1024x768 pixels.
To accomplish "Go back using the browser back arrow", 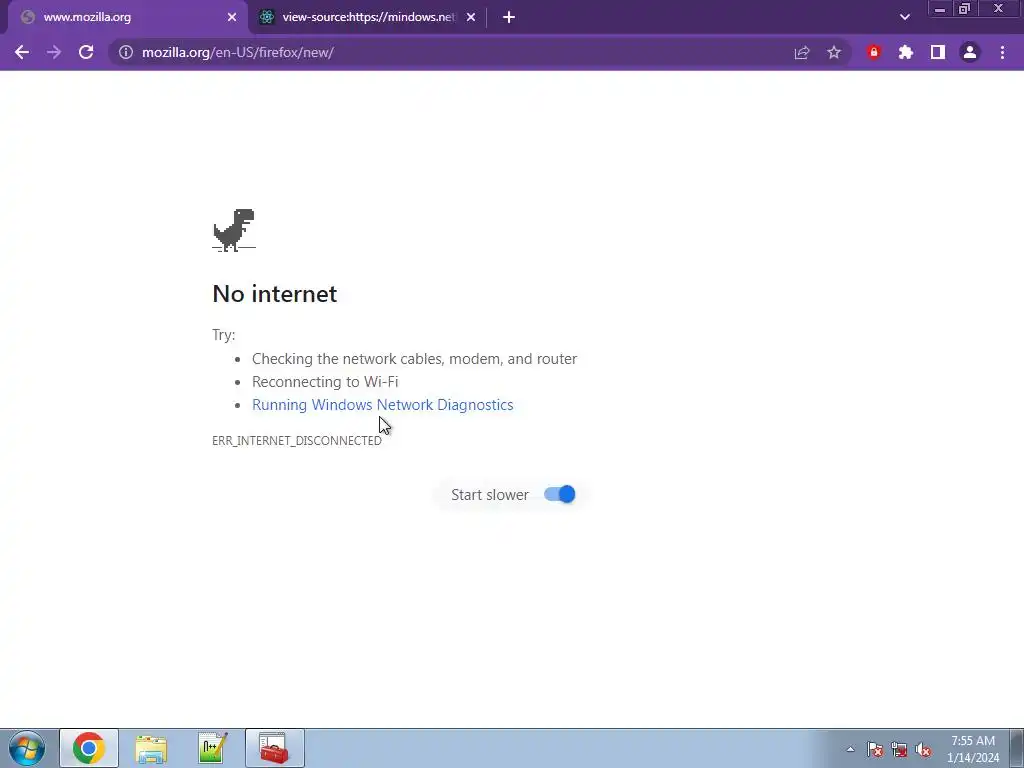I will 22,52.
